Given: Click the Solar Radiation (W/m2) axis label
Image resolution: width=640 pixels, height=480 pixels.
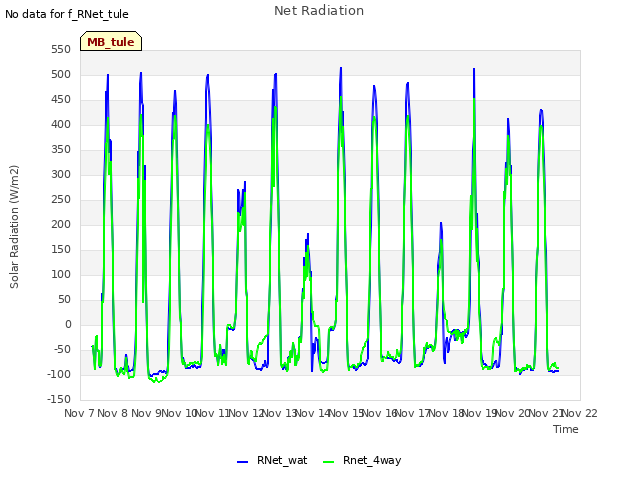Looking at the screenshot, I should [14, 227].
